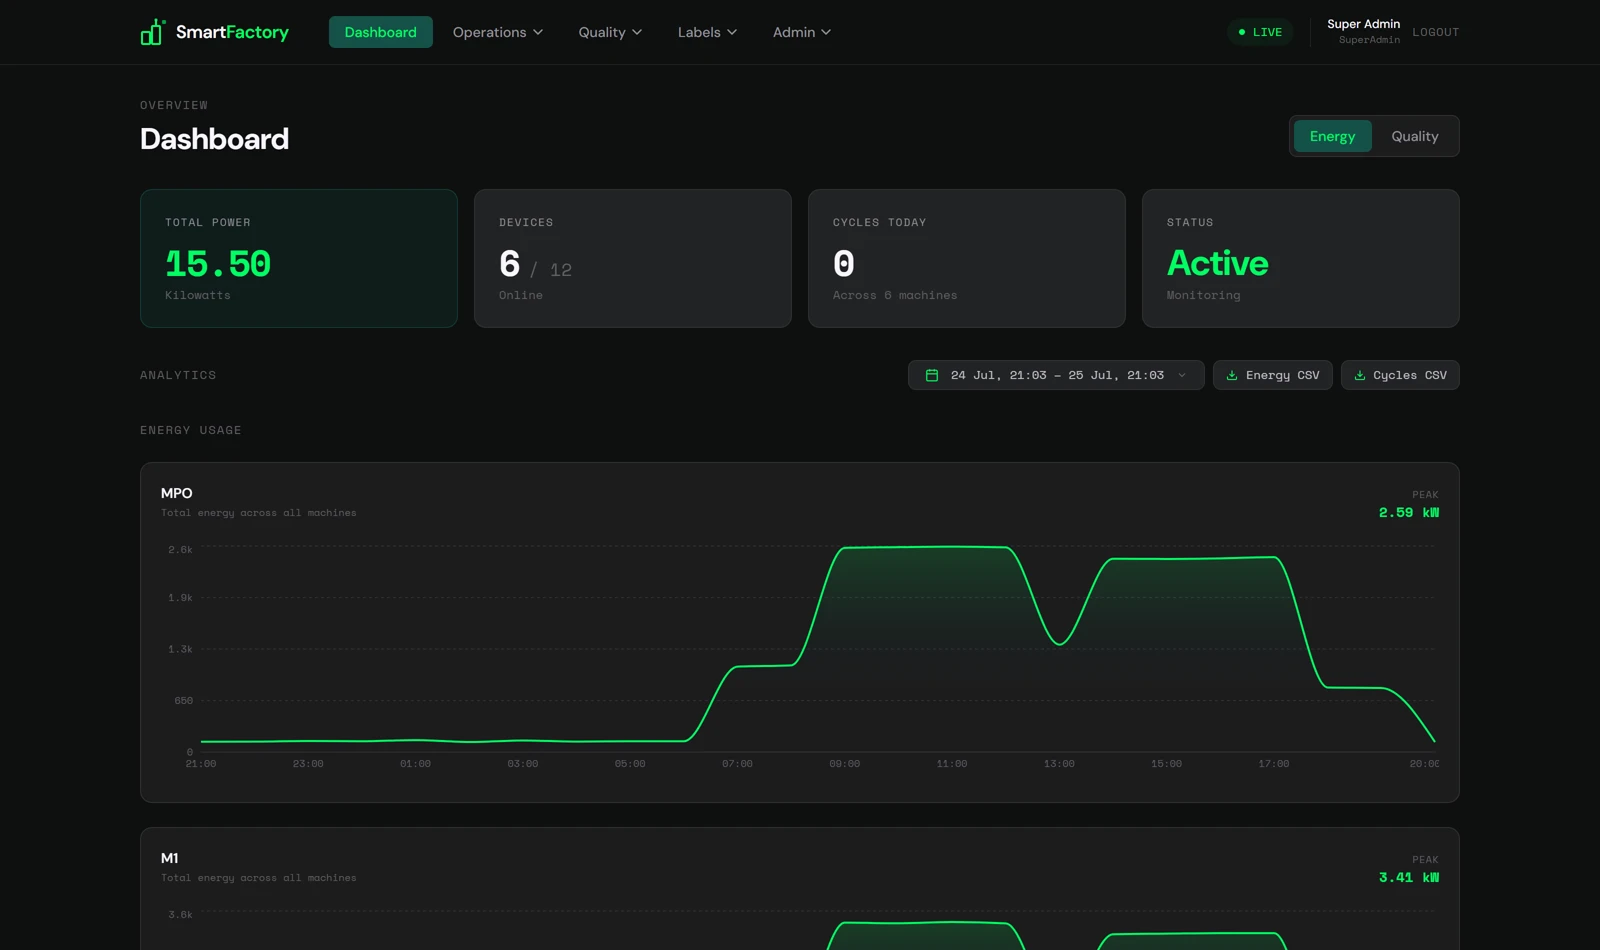Image resolution: width=1600 pixels, height=950 pixels.
Task: Click the M1 chart title
Action: click(x=170, y=858)
